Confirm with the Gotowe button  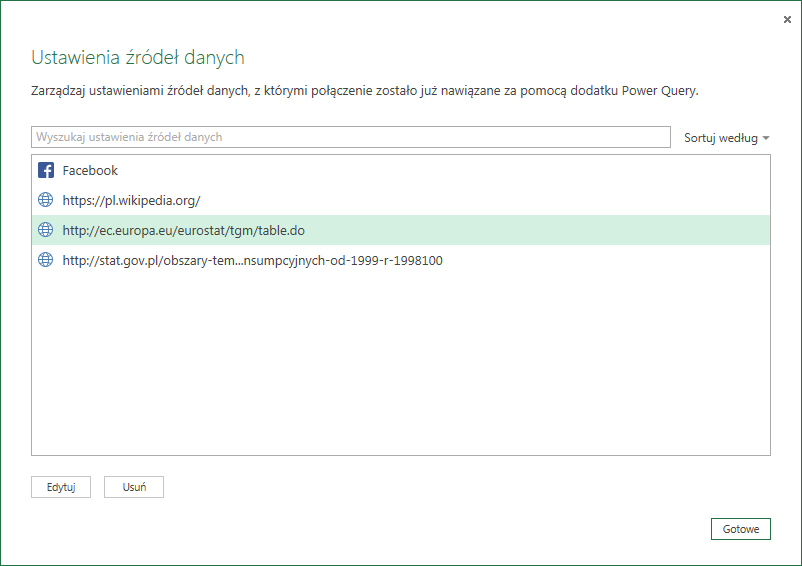coord(740,529)
